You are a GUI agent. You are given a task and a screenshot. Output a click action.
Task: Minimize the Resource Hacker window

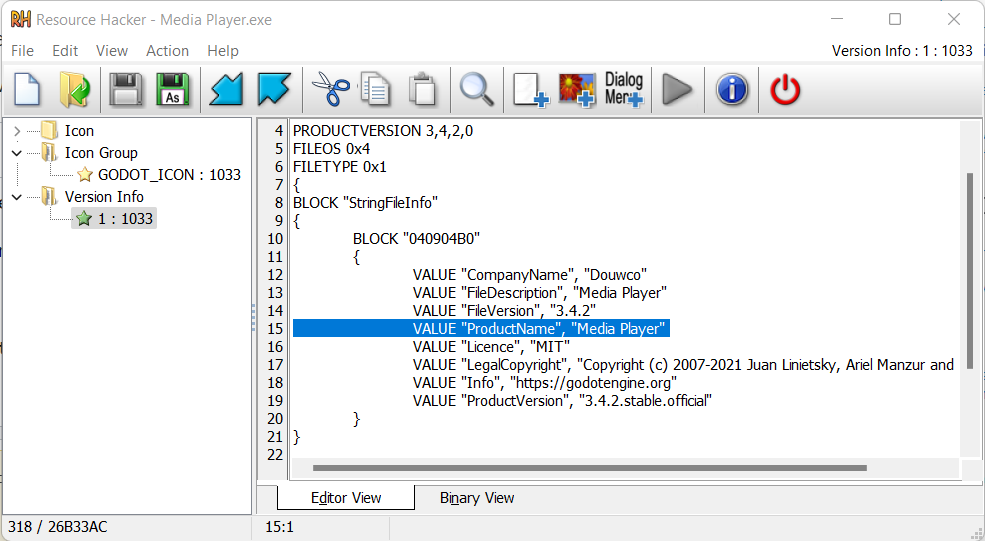pos(837,19)
